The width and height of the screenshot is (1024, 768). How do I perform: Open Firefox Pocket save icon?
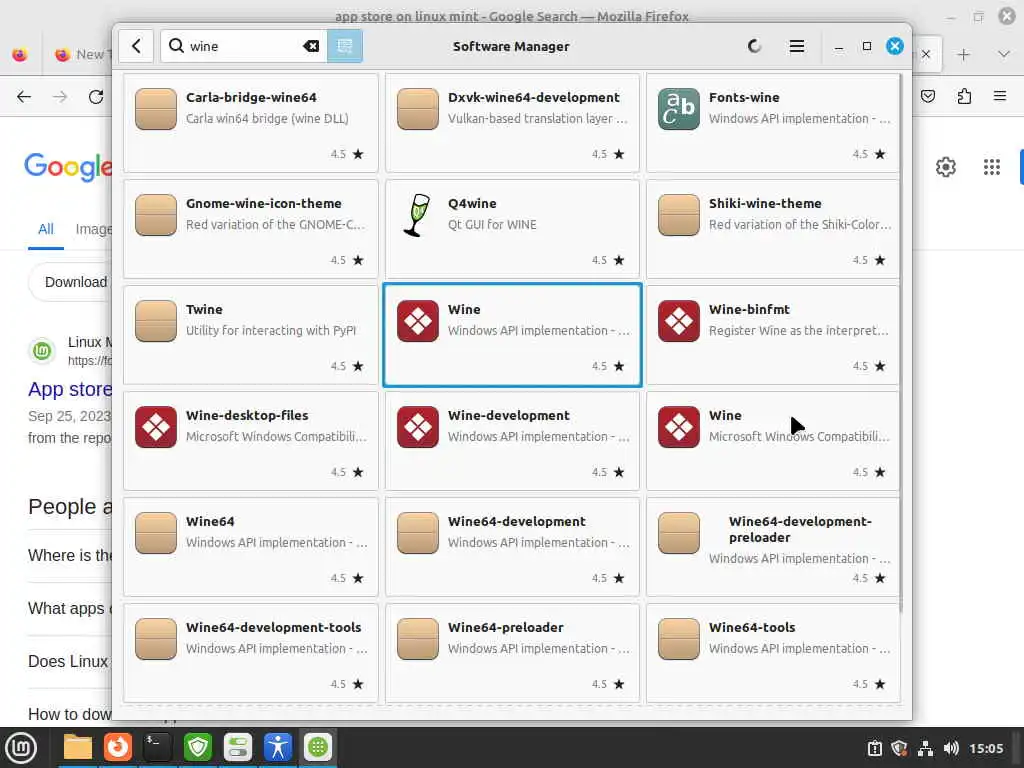coord(927,97)
